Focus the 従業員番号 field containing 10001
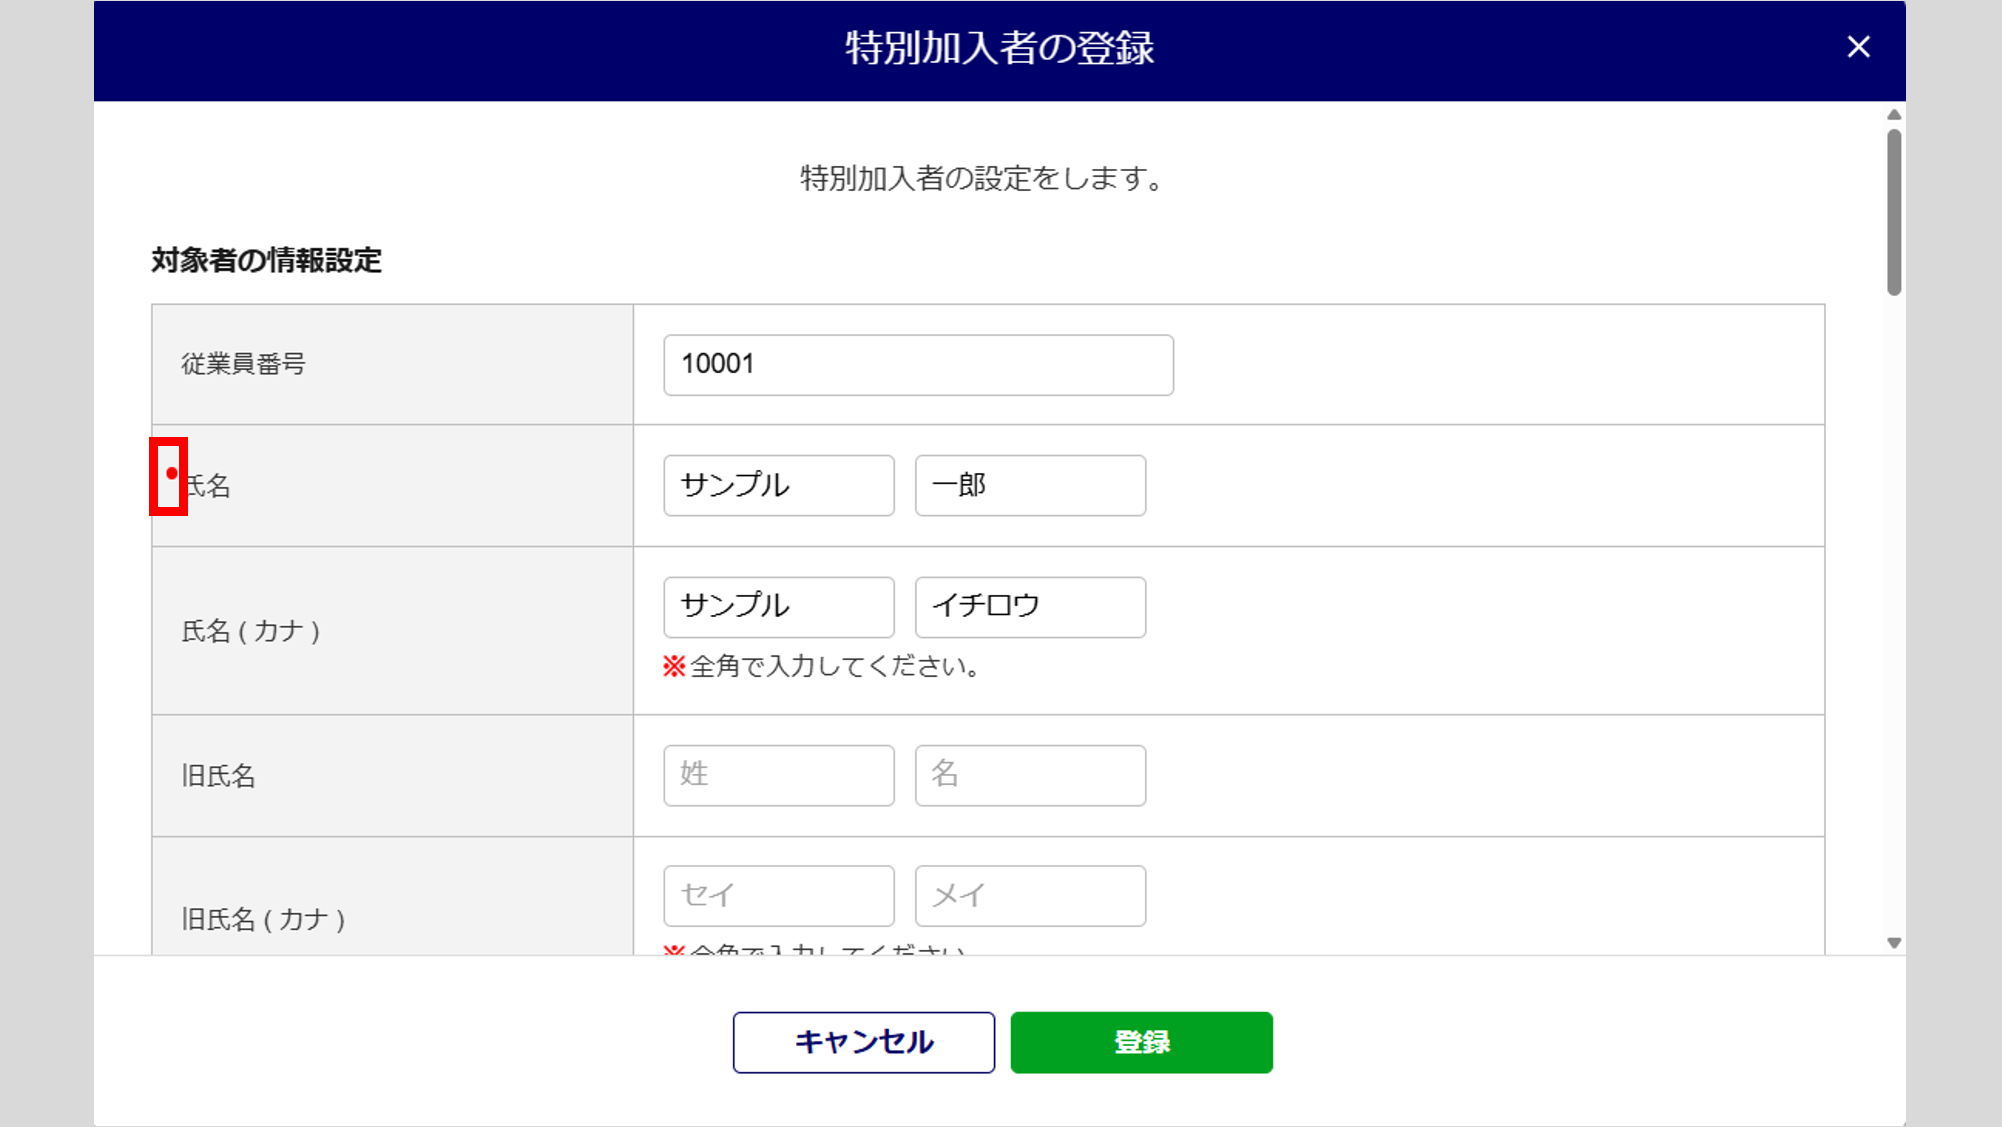This screenshot has width=2002, height=1127. 917,365
